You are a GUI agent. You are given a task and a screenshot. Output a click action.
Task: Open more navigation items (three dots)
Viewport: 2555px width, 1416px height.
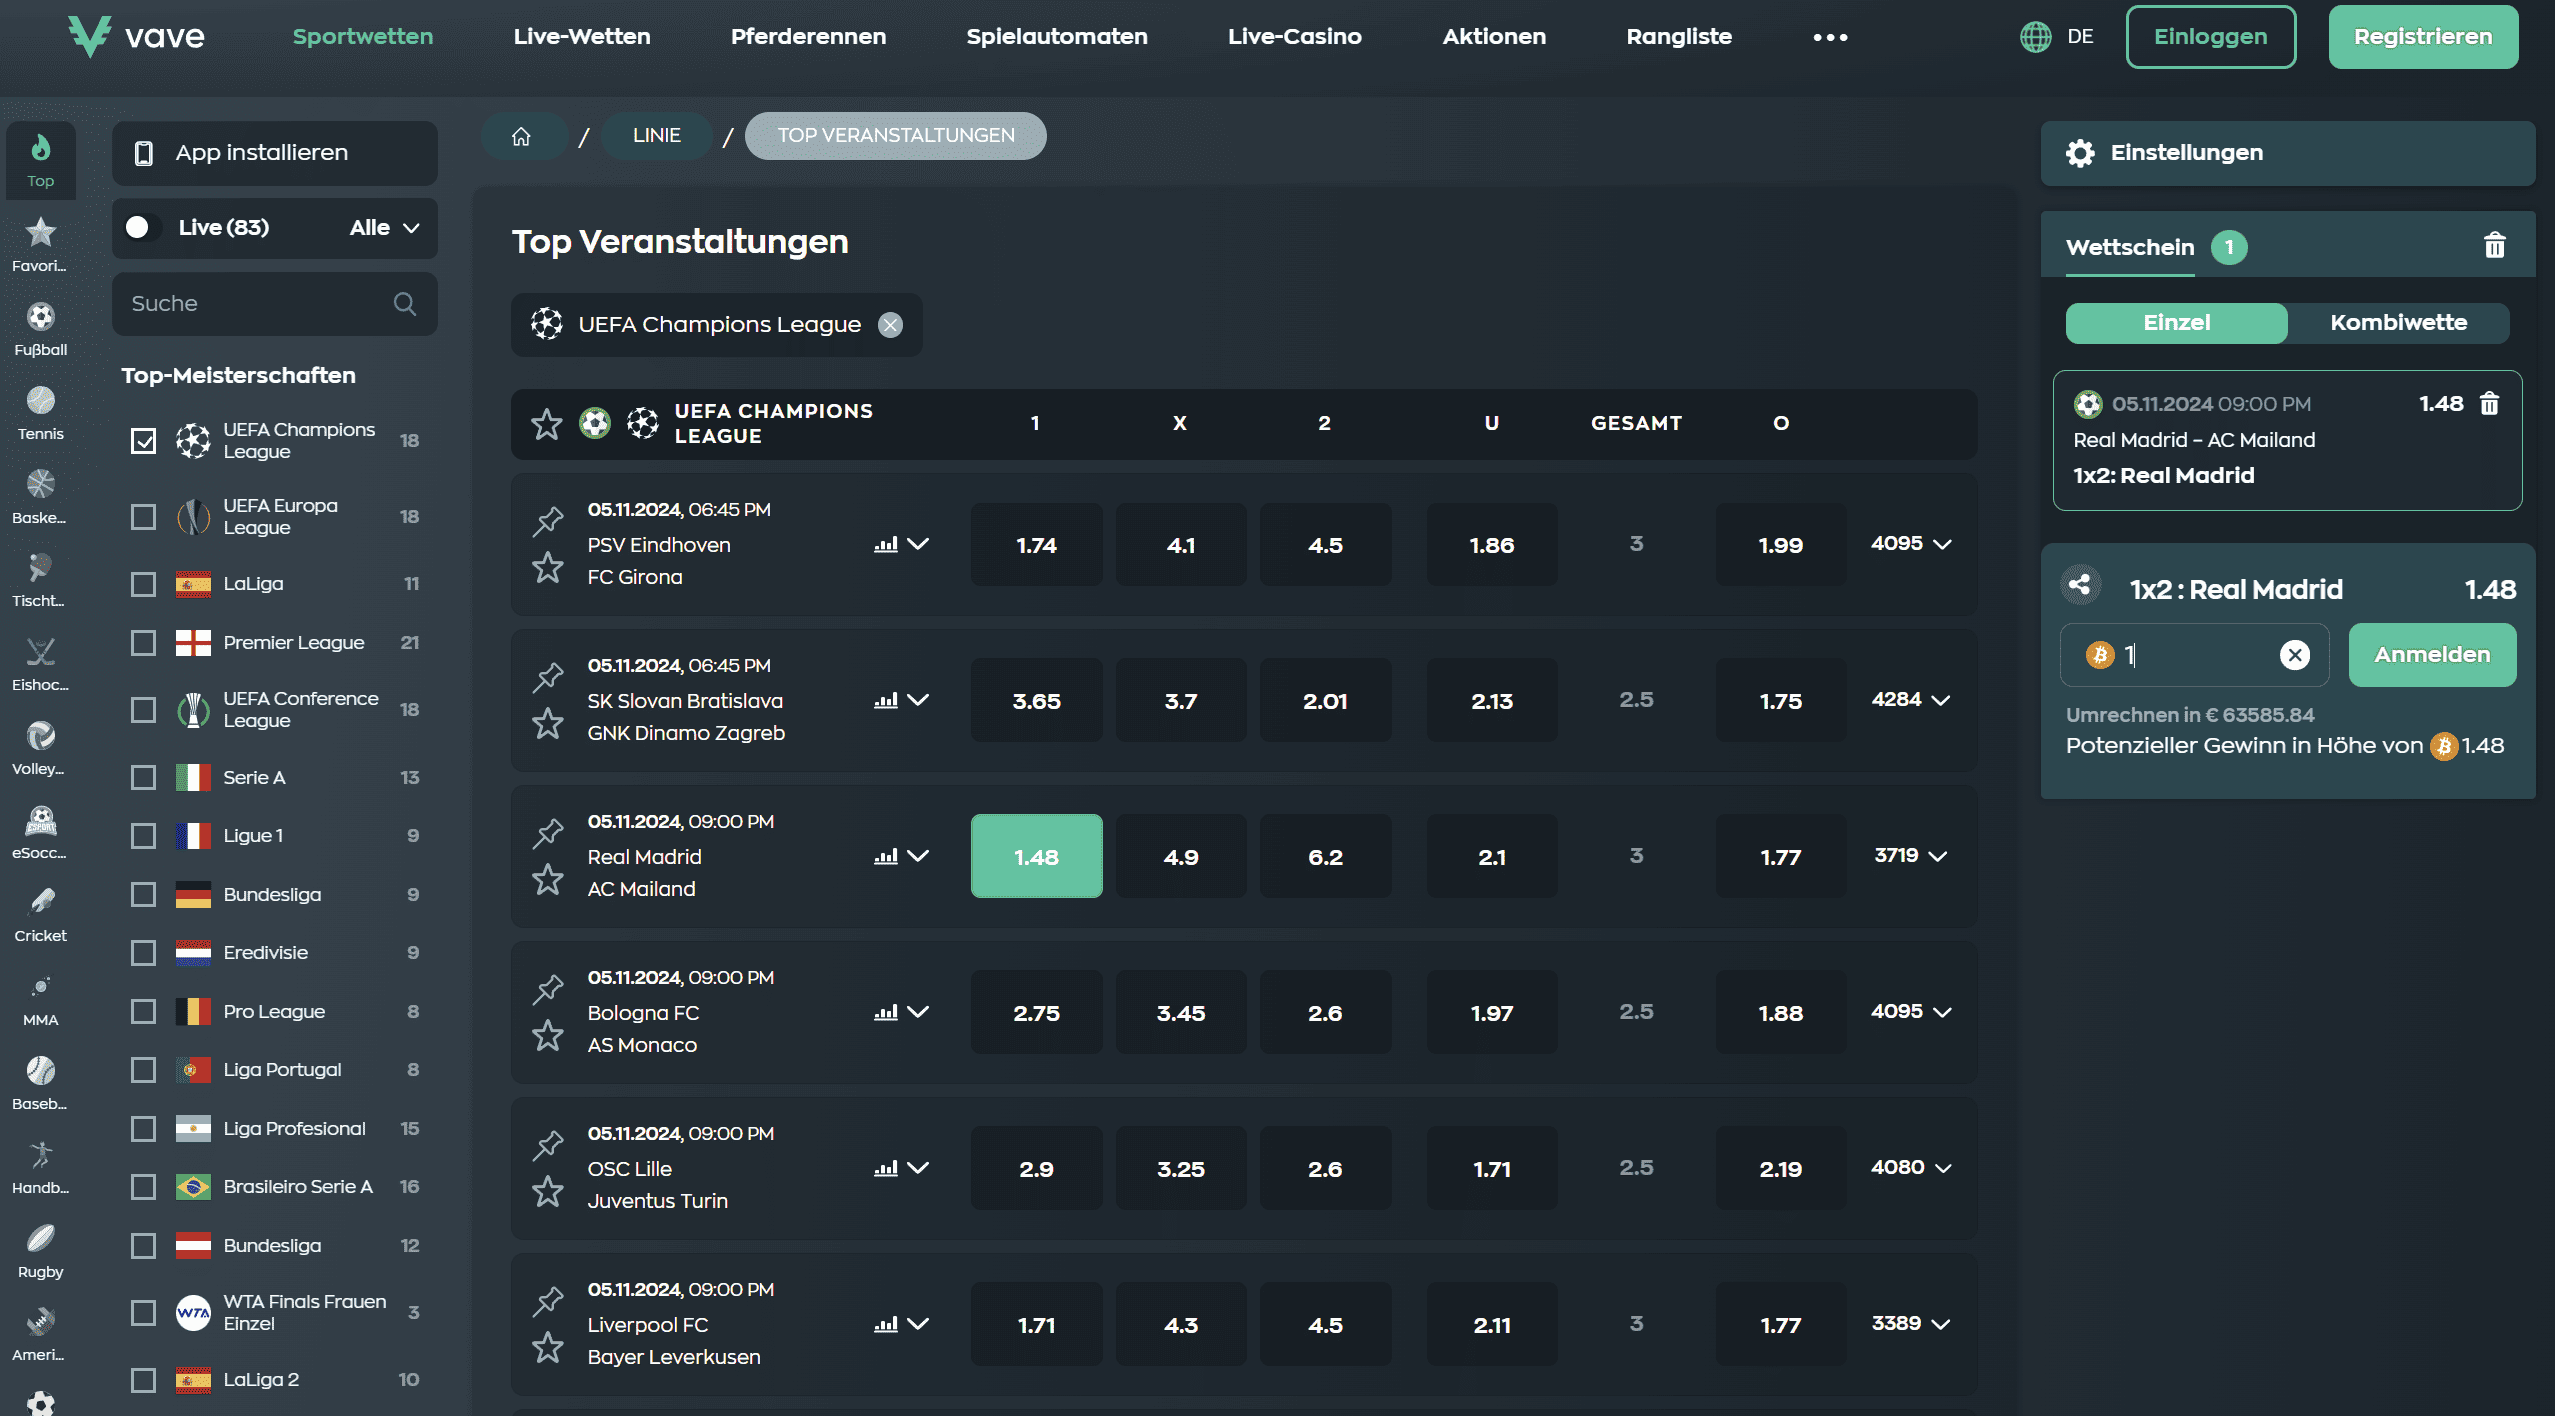click(x=1830, y=37)
